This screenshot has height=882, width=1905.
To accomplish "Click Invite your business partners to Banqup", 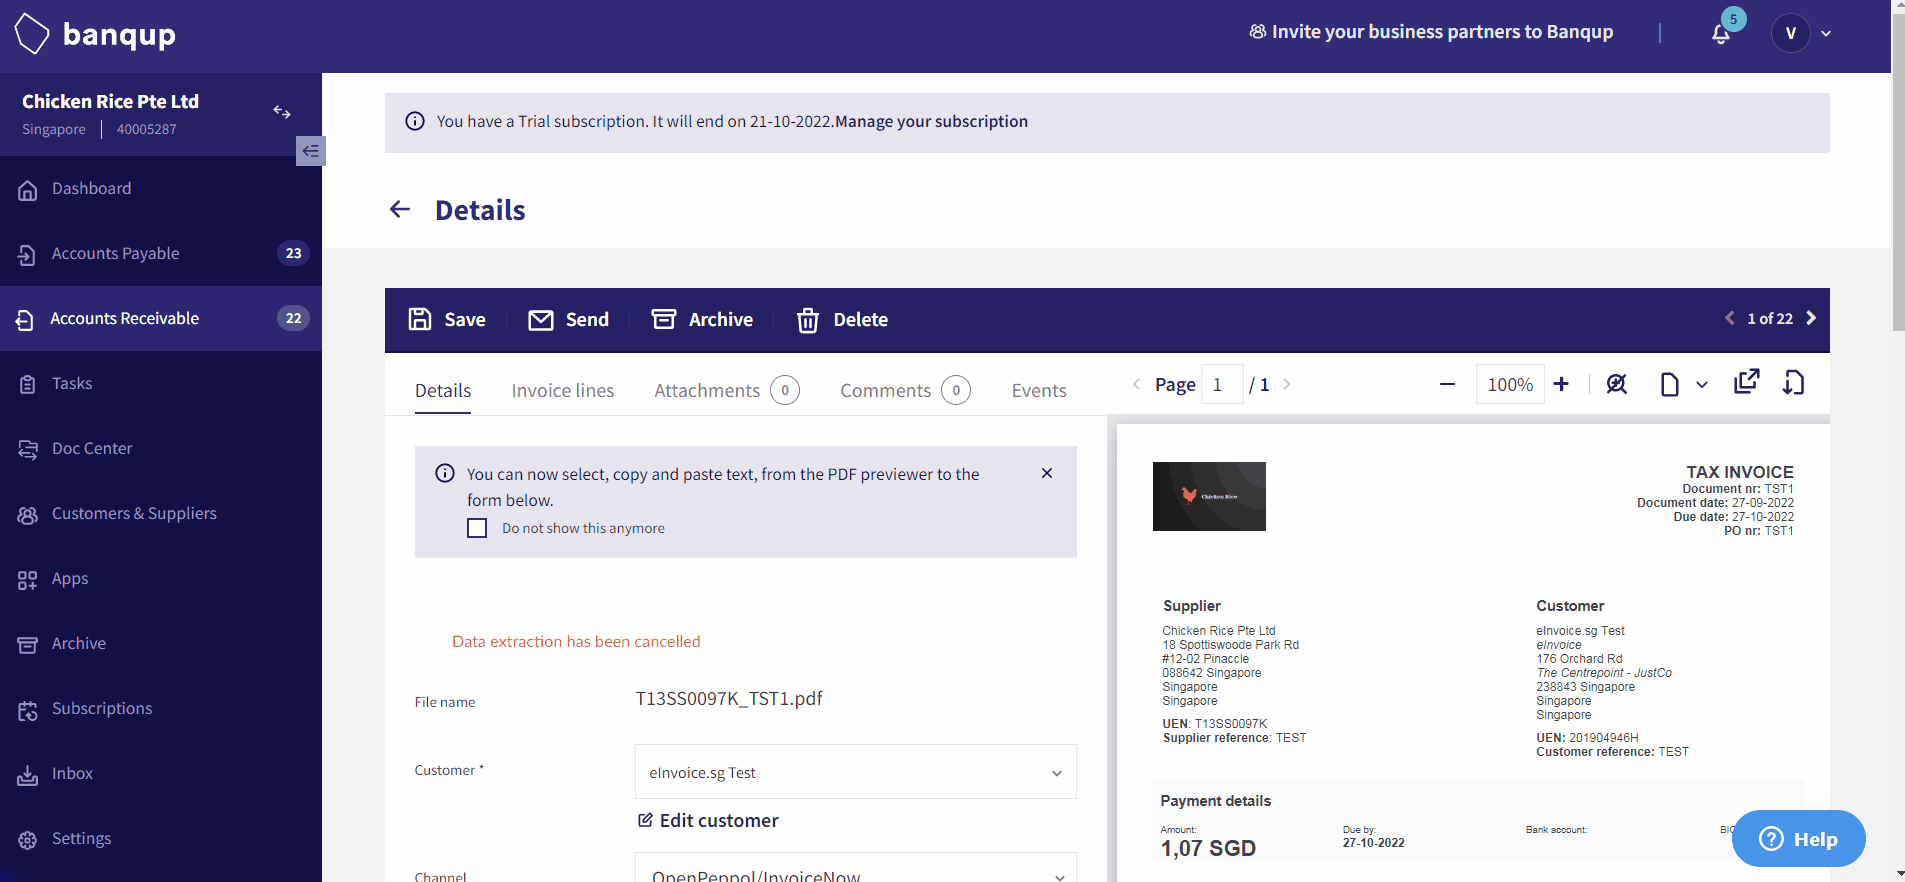I will 1431,32.
